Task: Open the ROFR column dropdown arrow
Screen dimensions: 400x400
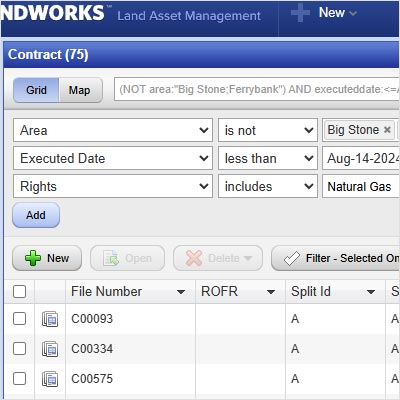Action: click(271, 292)
